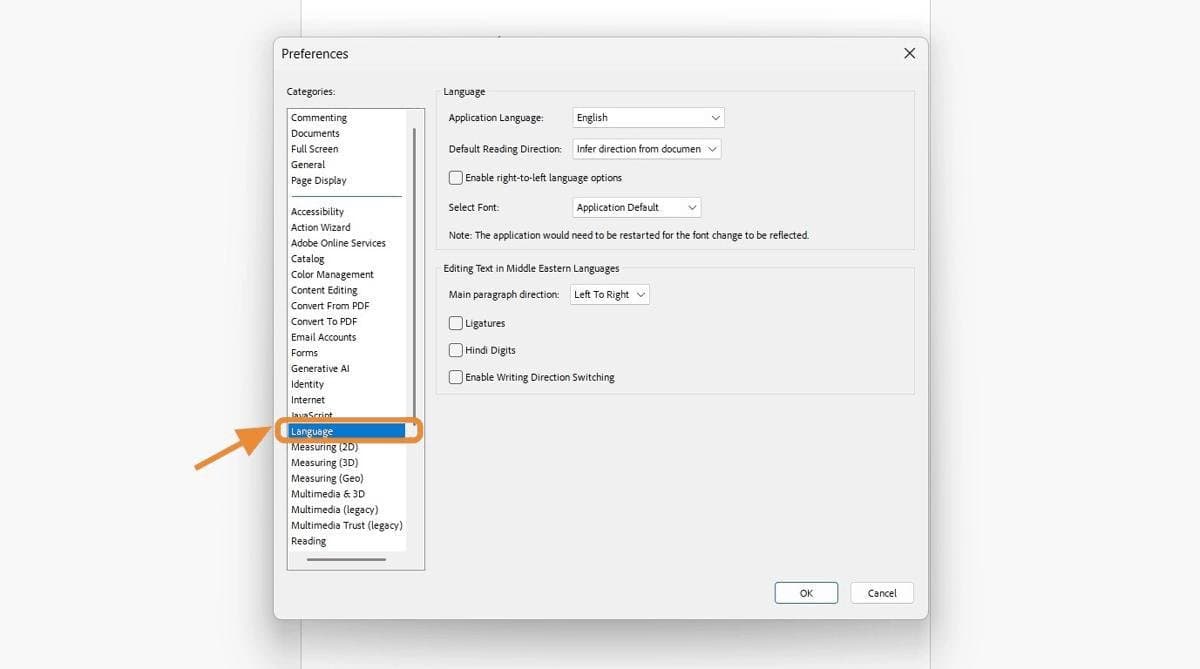Open the Internet preferences

(x=308, y=399)
